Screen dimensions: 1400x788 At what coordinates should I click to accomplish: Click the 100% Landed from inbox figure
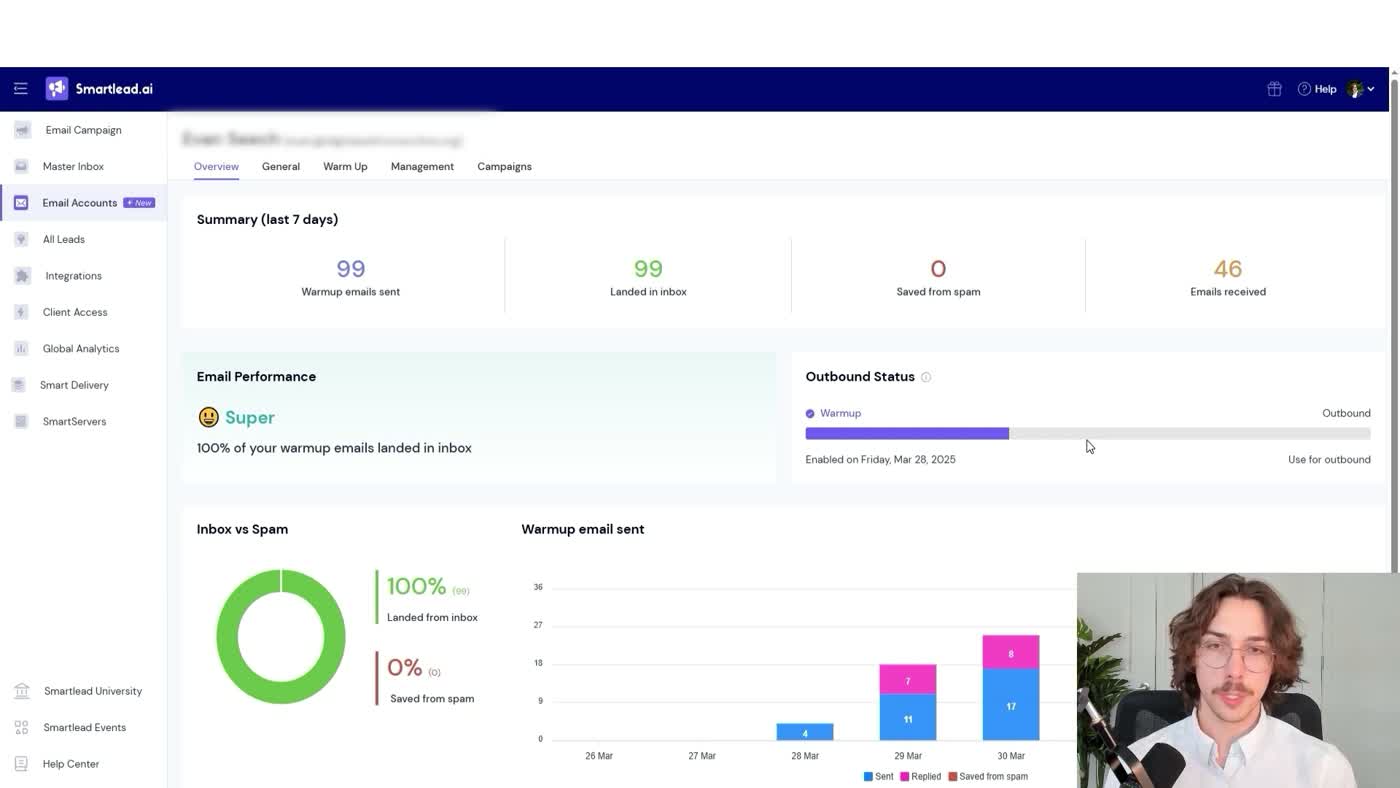417,586
